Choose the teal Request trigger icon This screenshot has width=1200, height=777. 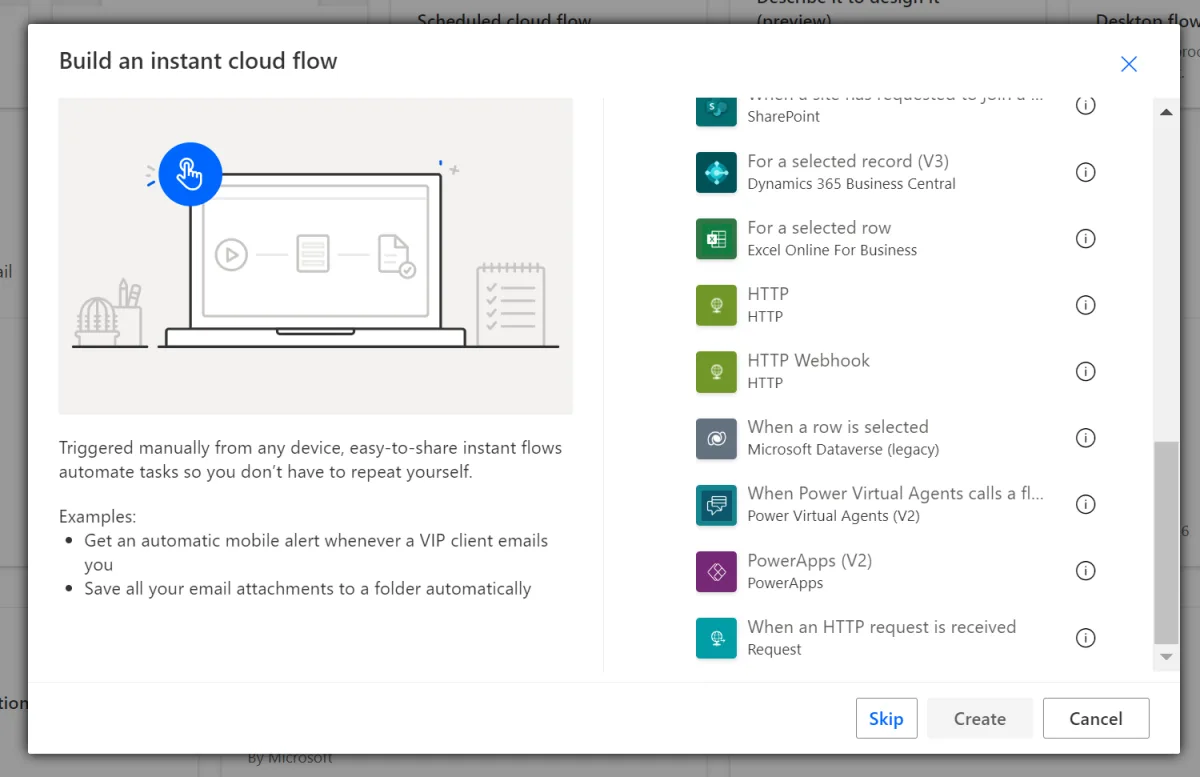point(716,638)
